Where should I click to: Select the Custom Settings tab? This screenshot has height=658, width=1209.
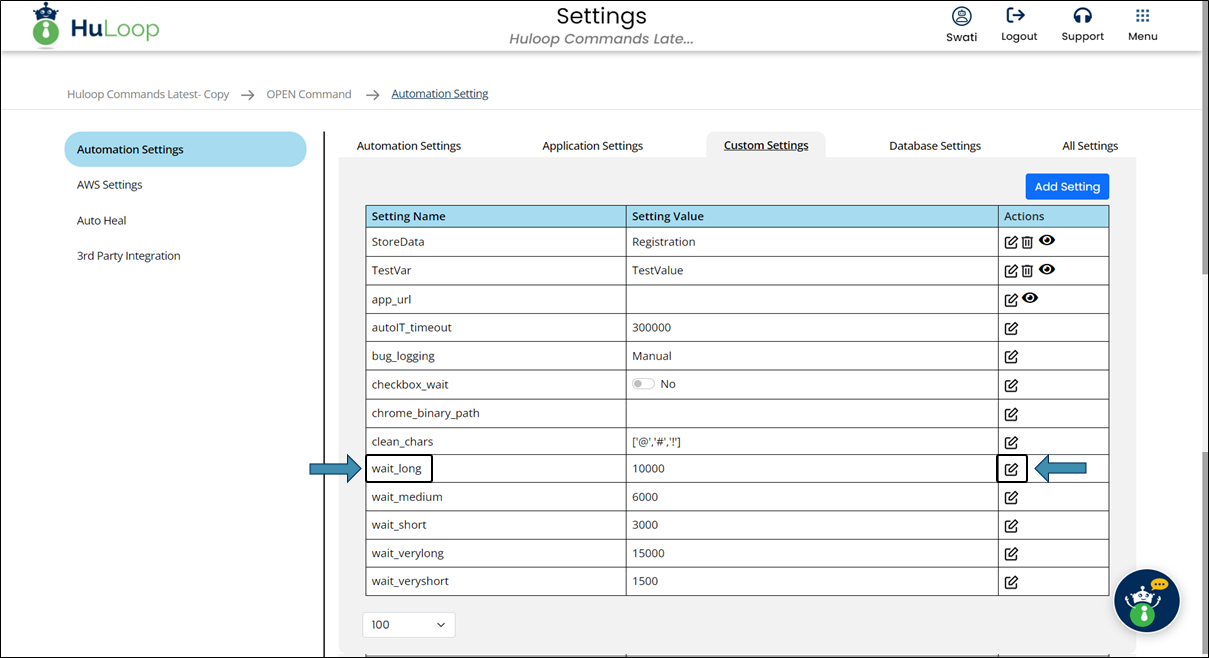[x=766, y=145]
